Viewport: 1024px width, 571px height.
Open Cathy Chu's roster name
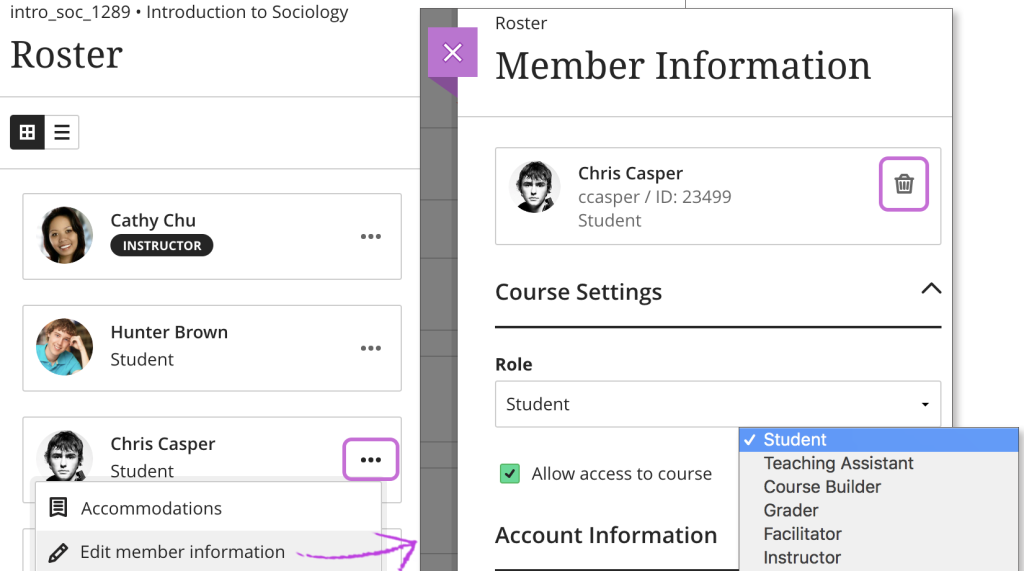pyautogui.click(x=153, y=221)
